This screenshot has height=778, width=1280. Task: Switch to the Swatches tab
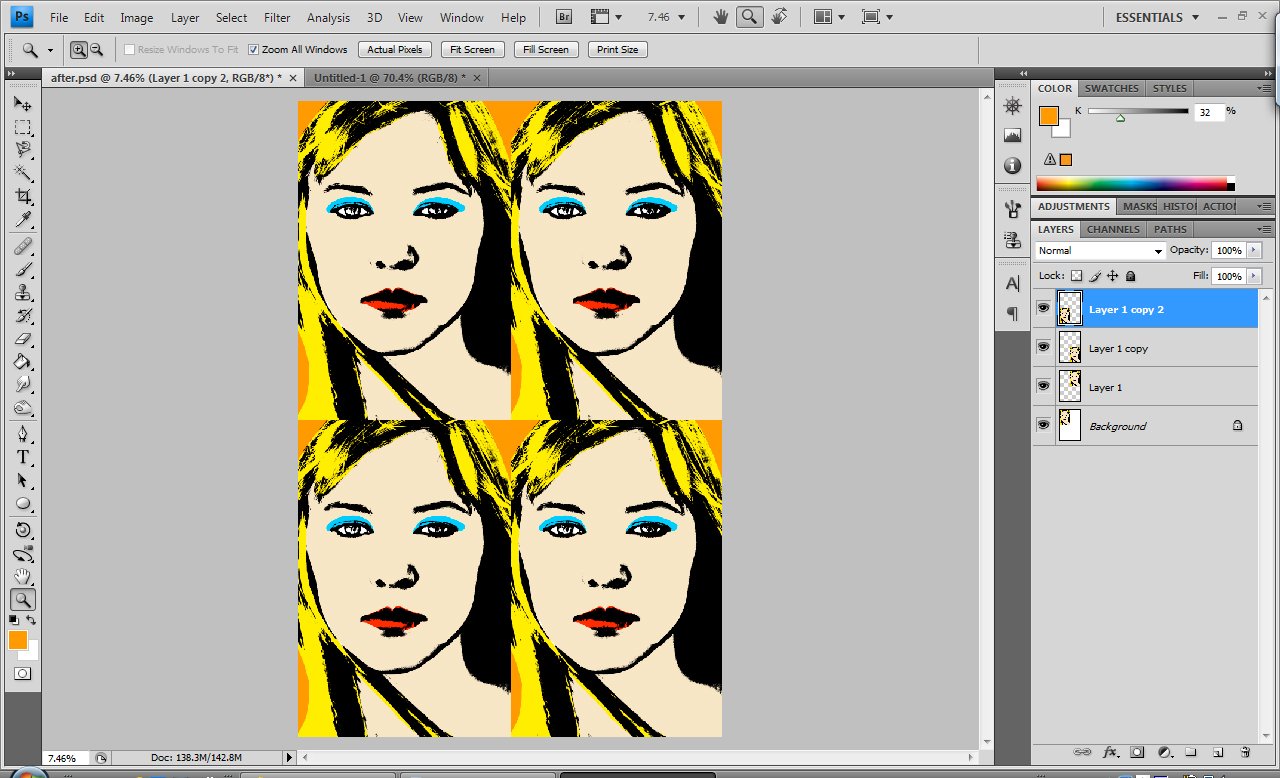pos(1112,88)
